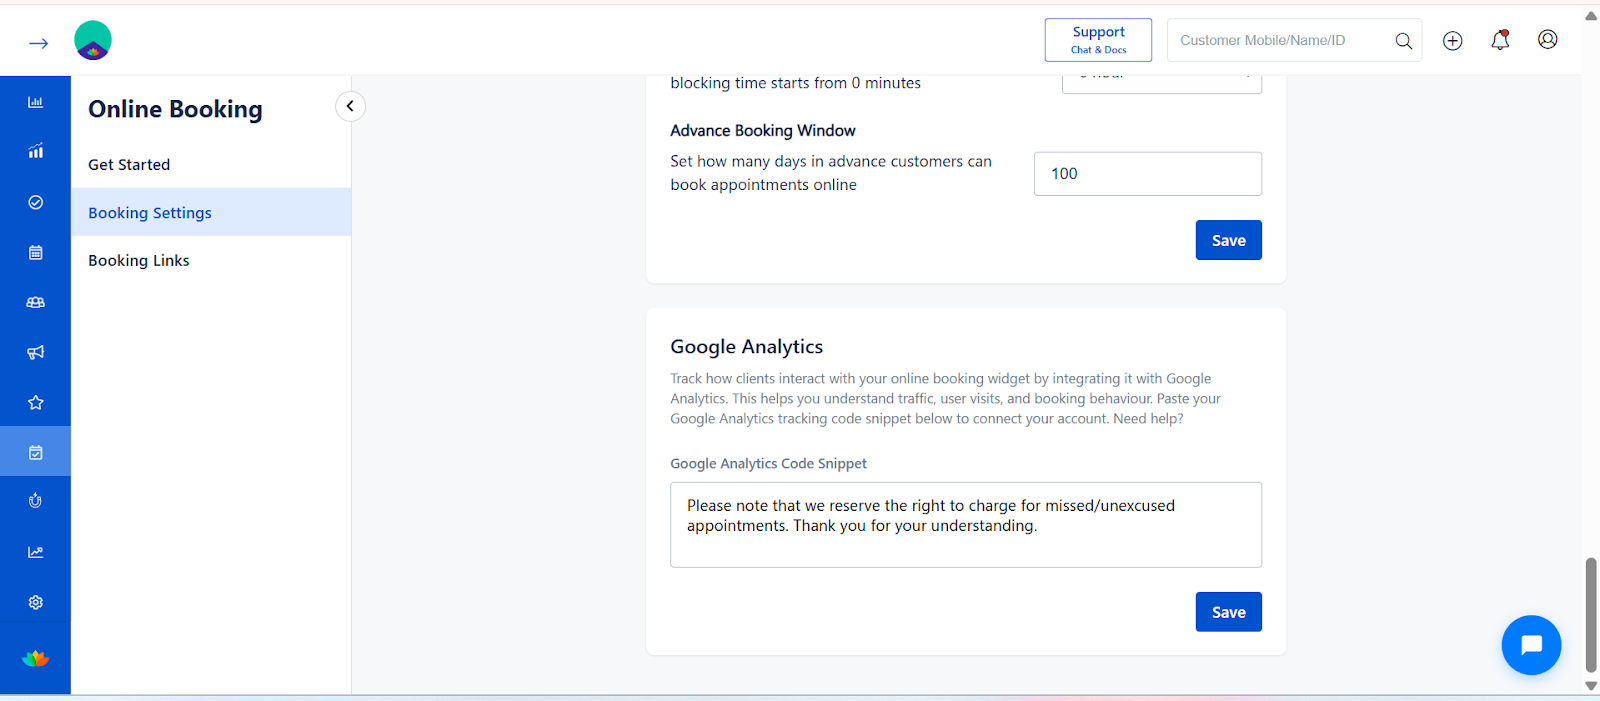Click the Google Analytics Code Snippet label
This screenshot has height=701, width=1600.
click(x=768, y=464)
